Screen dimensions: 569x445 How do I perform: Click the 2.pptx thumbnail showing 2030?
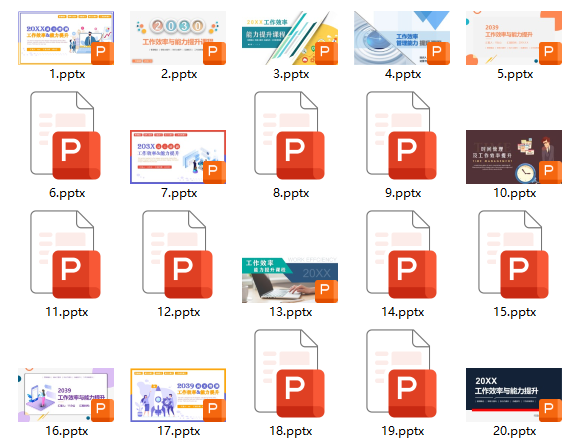pyautogui.click(x=178, y=38)
